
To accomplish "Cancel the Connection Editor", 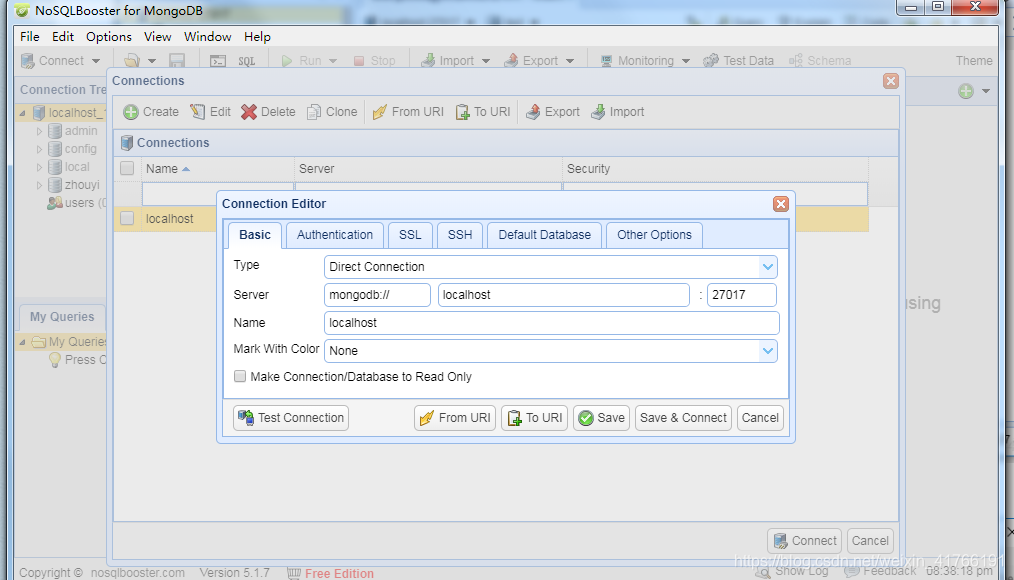I will pos(760,418).
